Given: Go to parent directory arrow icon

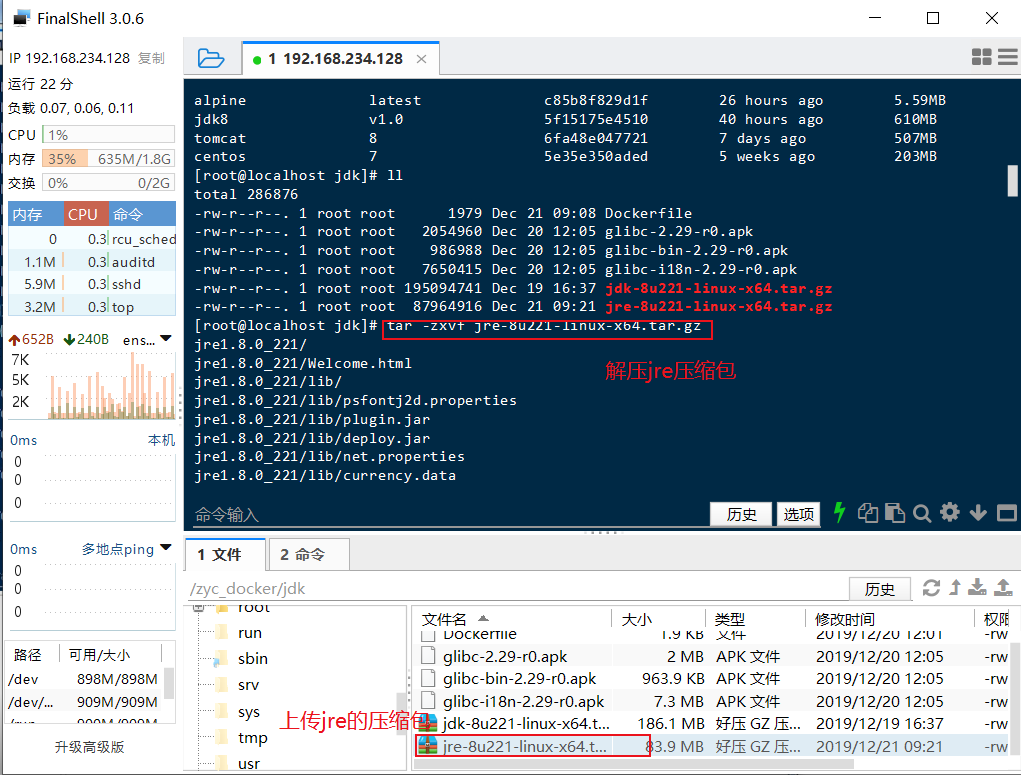Looking at the screenshot, I should point(955,587).
